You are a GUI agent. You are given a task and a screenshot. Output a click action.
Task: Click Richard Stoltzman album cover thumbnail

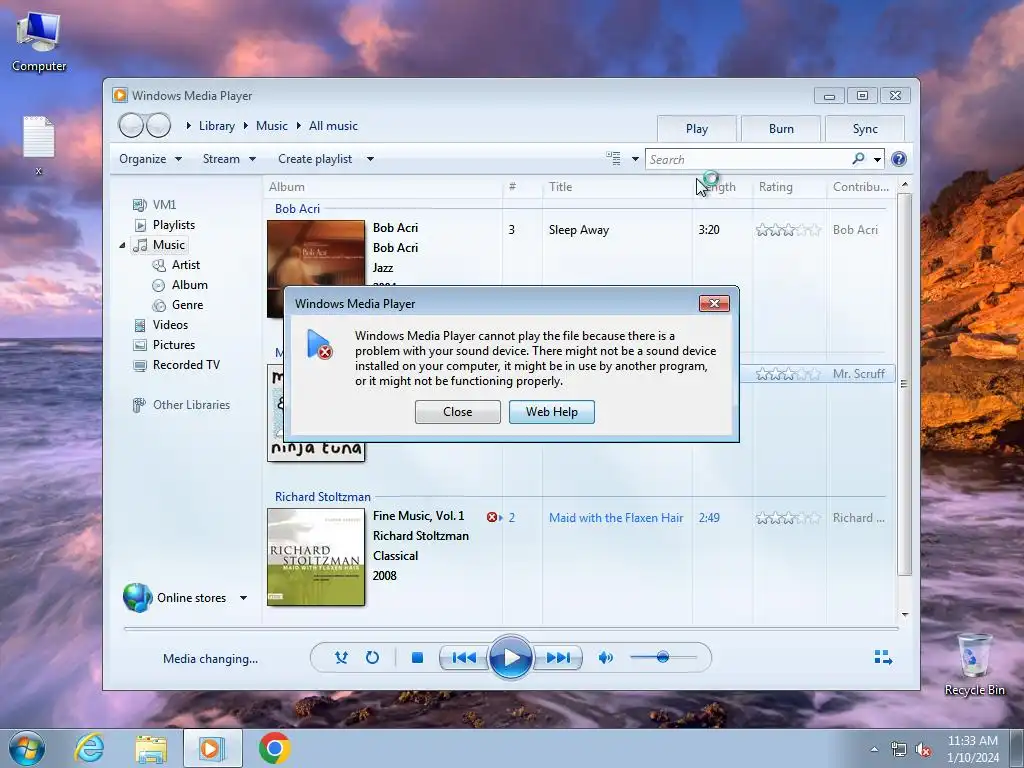(x=316, y=557)
